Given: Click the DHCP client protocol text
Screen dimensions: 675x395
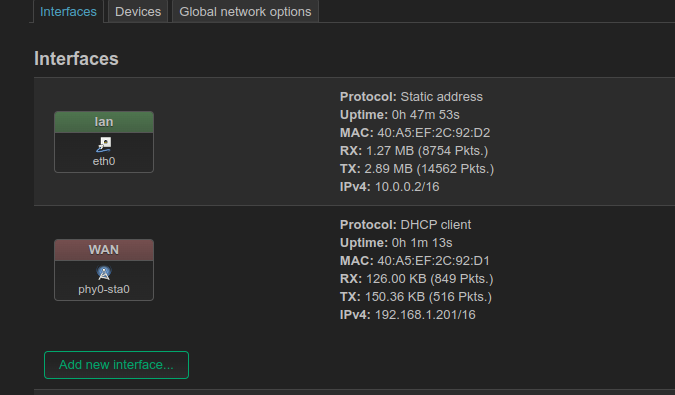Looking at the screenshot, I should pyautogui.click(x=436, y=225).
